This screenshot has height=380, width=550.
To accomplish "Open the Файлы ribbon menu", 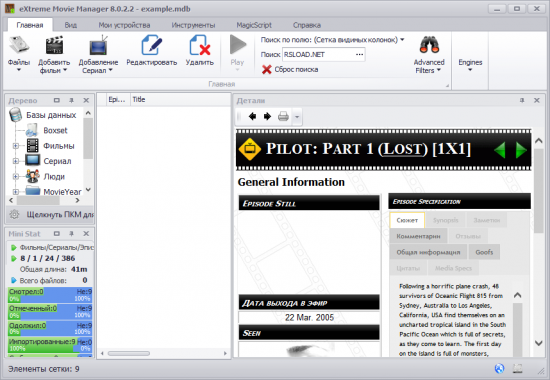I will coord(19,54).
